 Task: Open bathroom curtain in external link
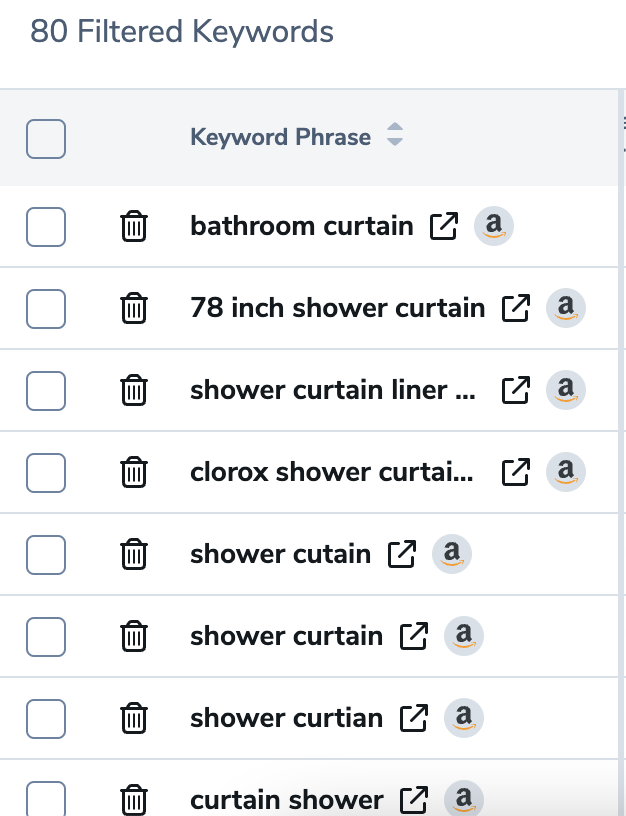(443, 227)
